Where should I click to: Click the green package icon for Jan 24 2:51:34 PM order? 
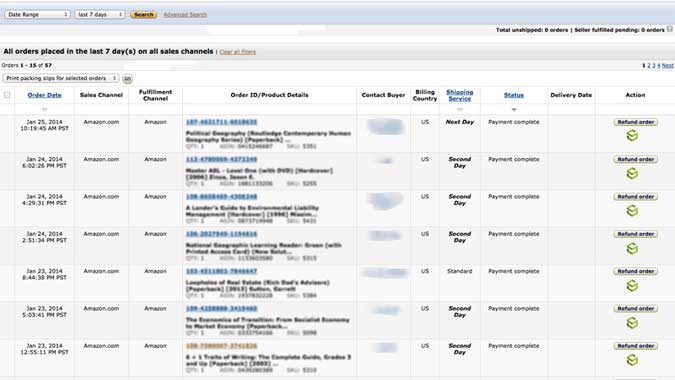tap(632, 248)
